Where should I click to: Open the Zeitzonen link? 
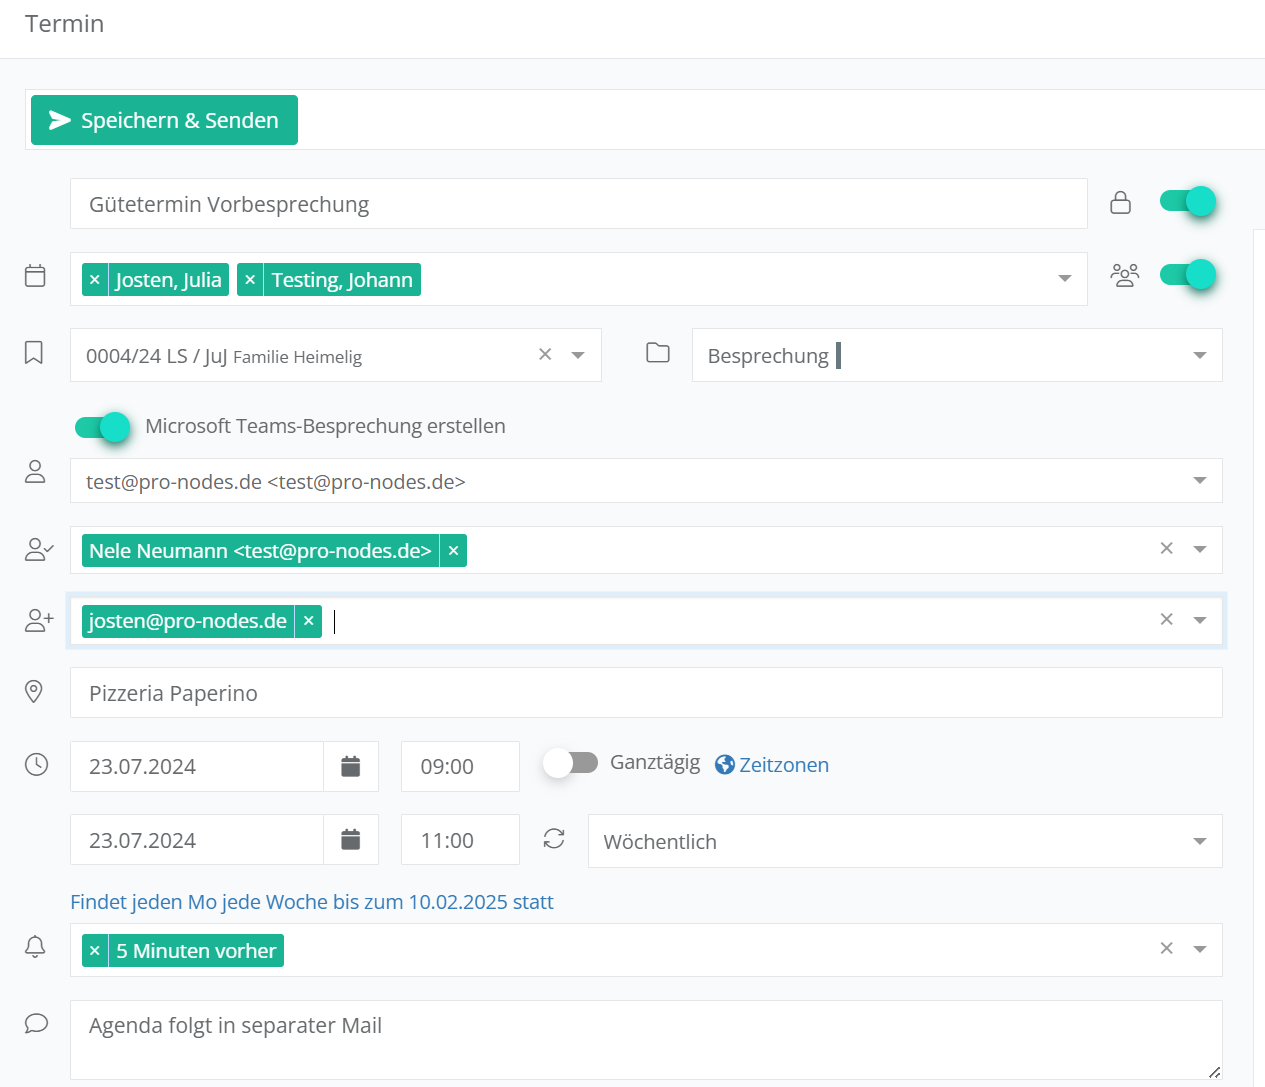tap(783, 765)
